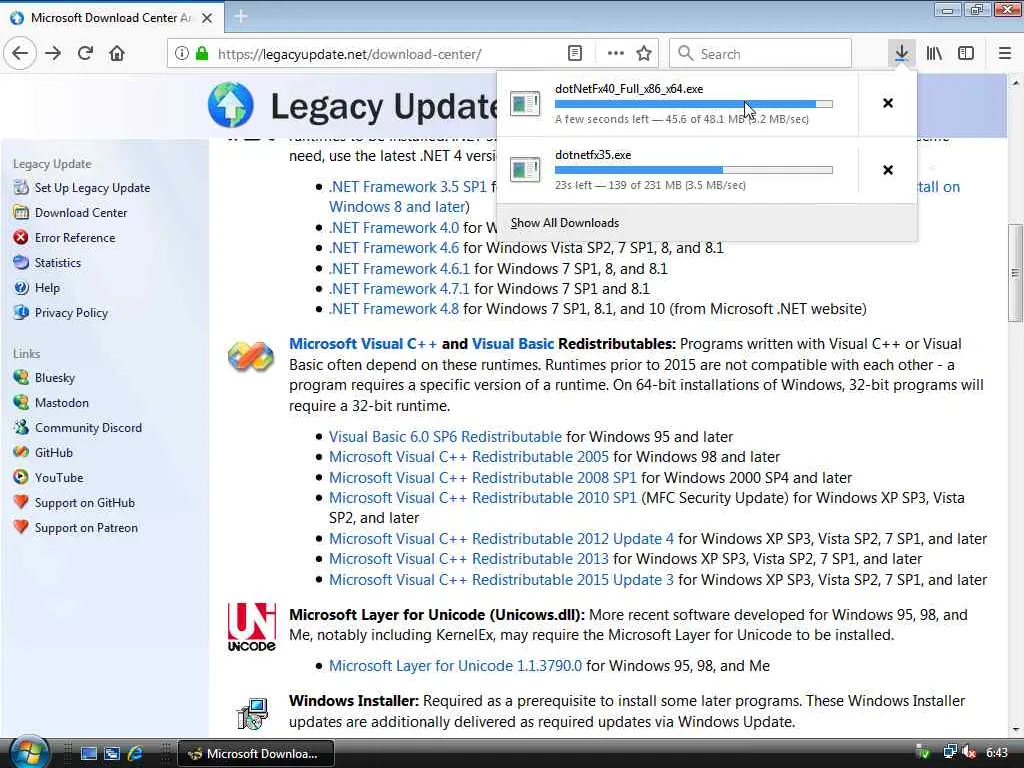Open .NET Framework 4.6 link
This screenshot has width=1024, height=768.
coord(394,248)
